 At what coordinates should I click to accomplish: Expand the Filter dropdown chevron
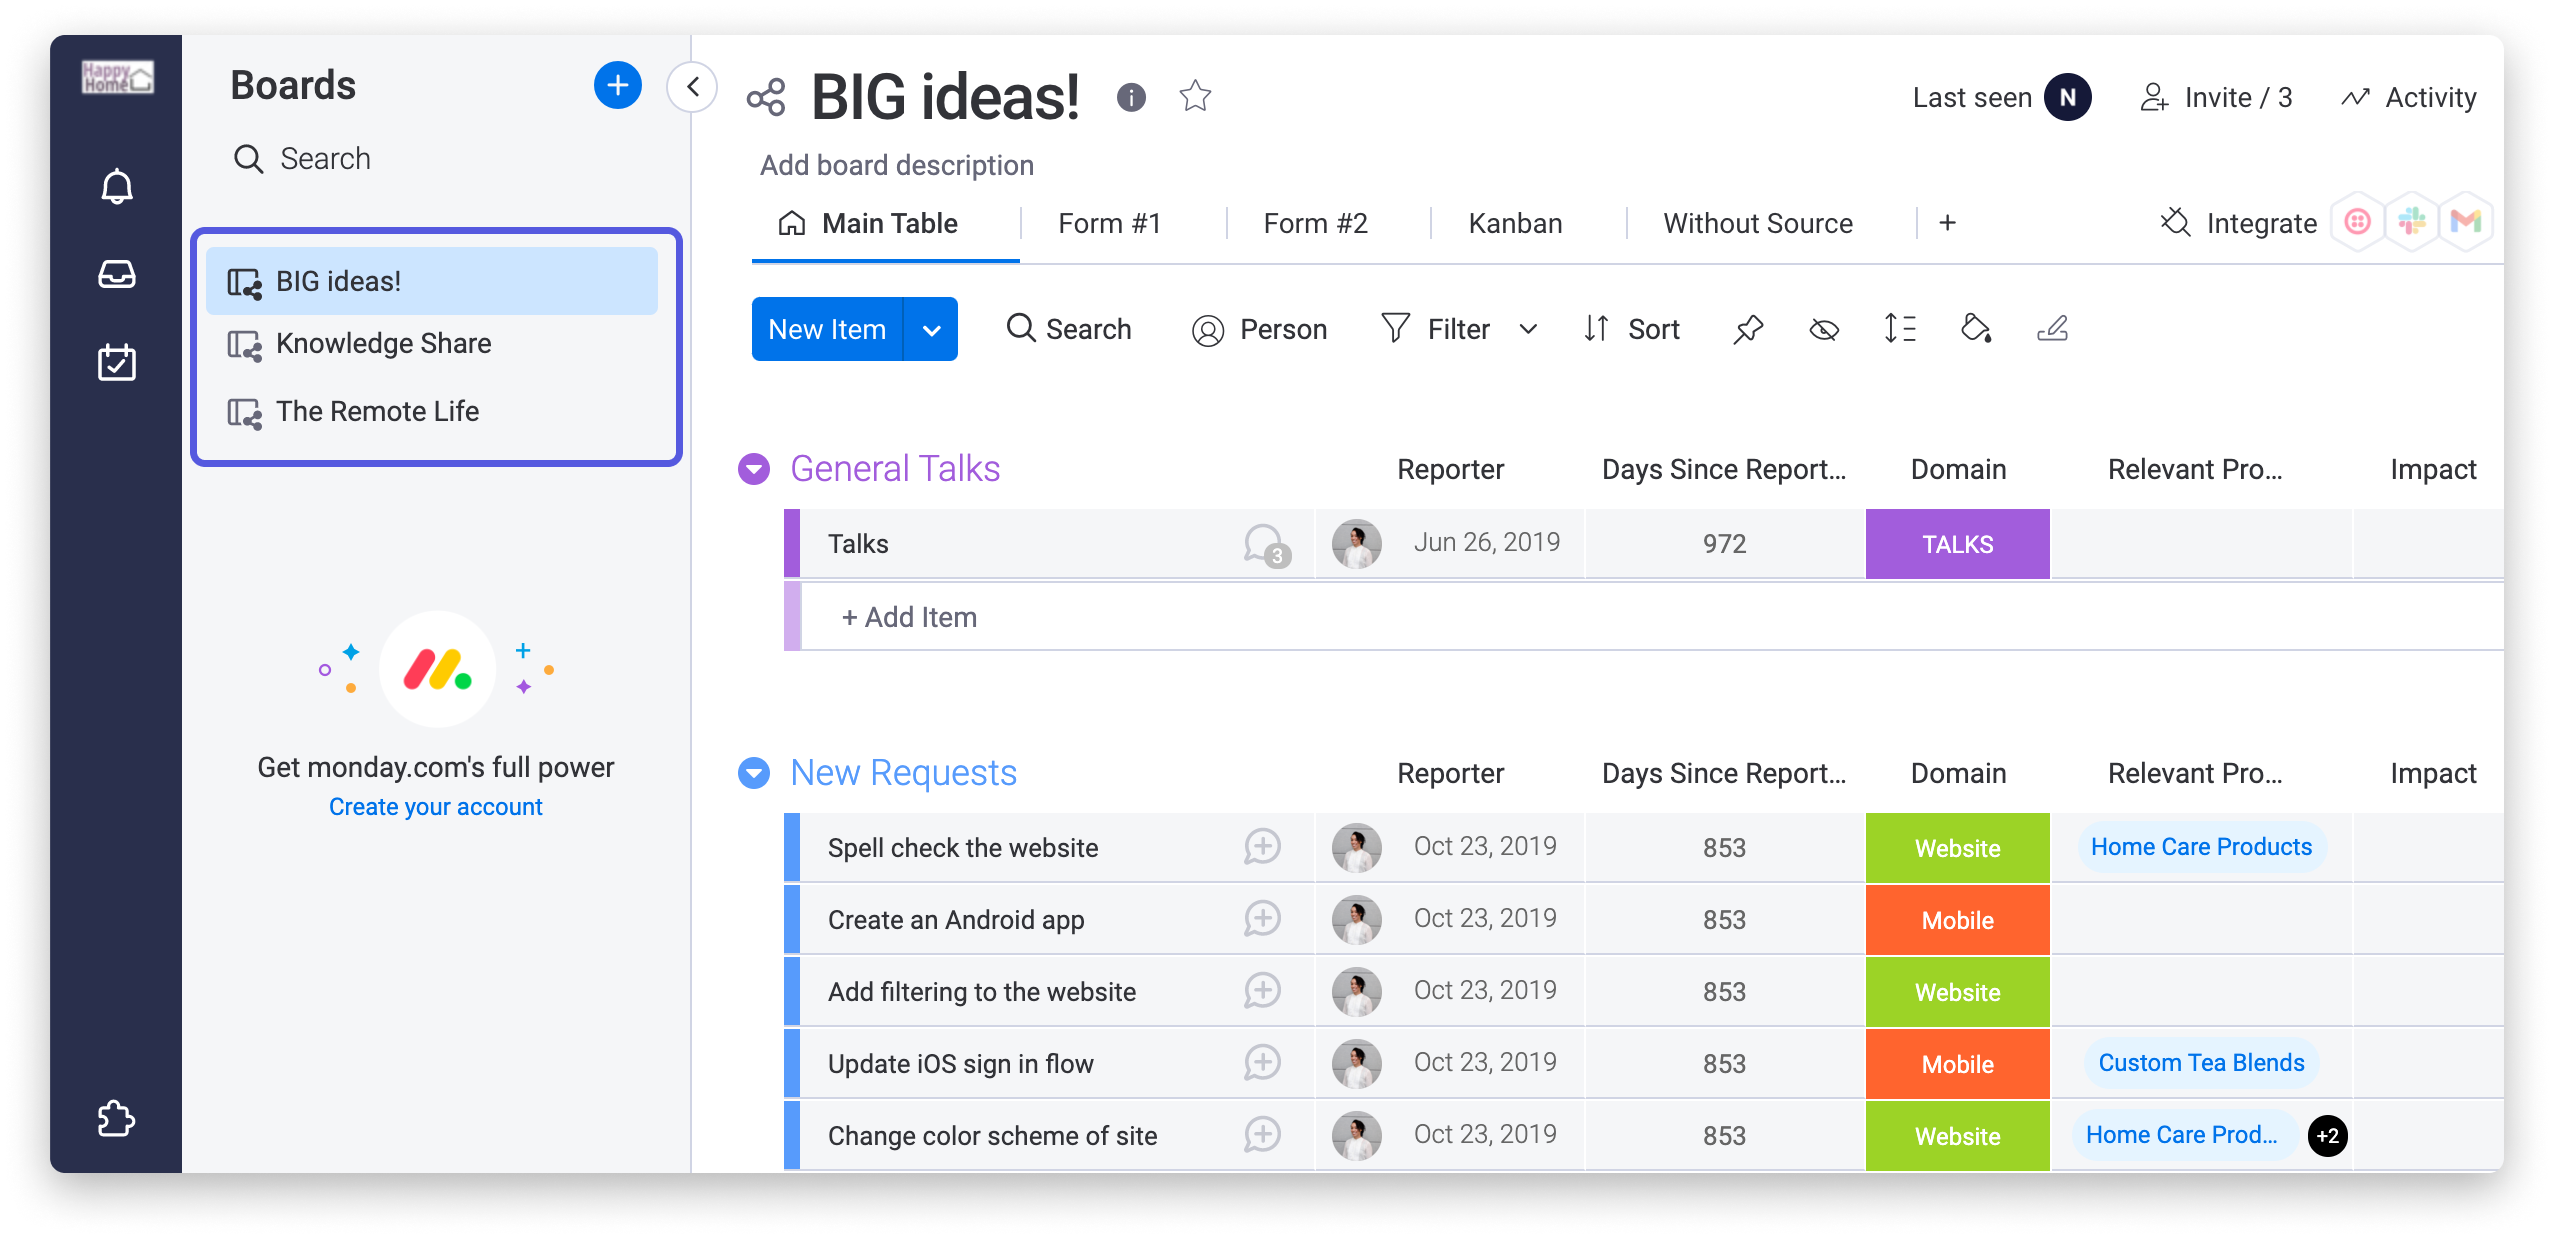click(x=1528, y=329)
